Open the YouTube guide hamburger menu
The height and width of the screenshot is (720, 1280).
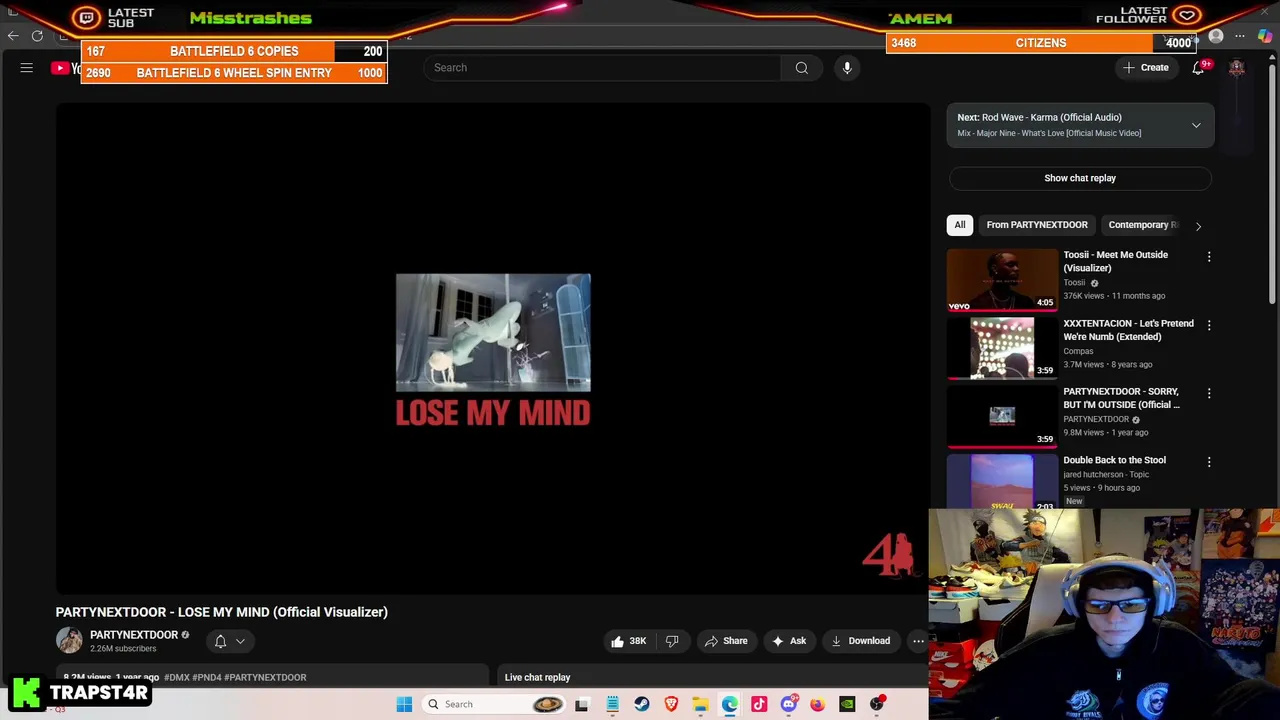point(27,68)
